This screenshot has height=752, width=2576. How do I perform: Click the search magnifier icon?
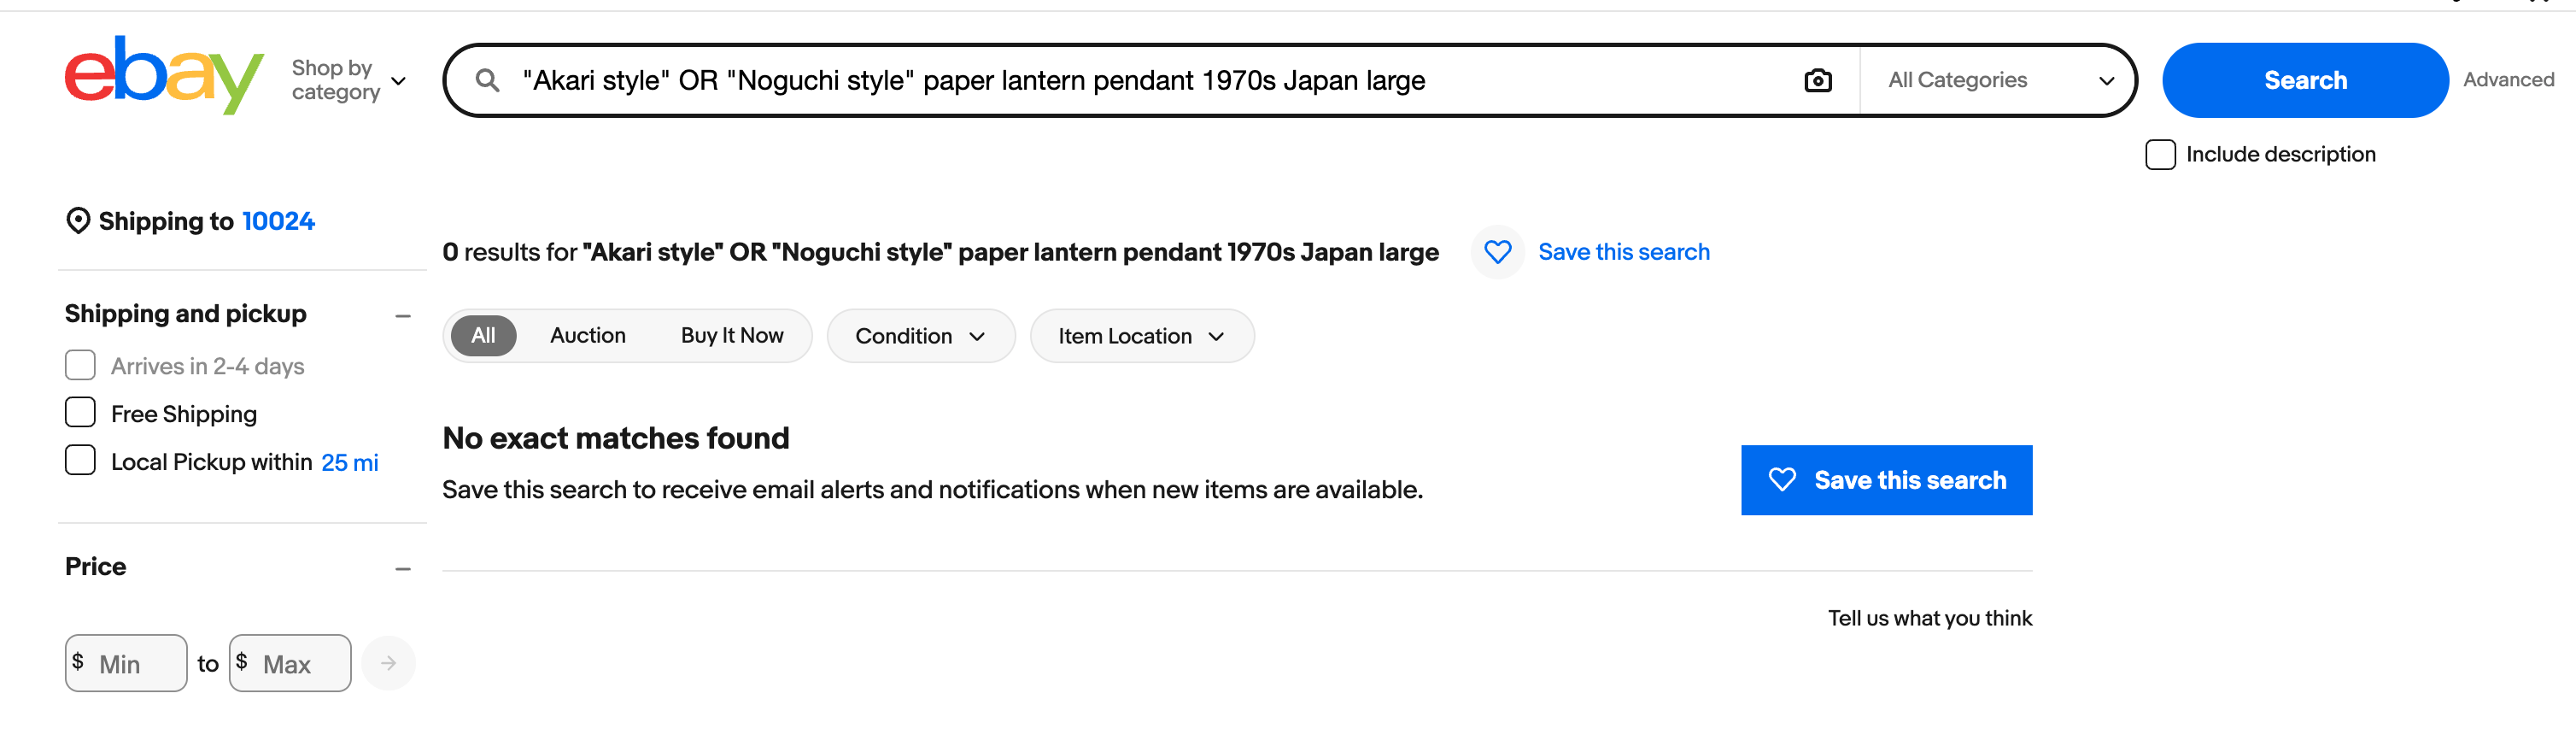pos(489,80)
